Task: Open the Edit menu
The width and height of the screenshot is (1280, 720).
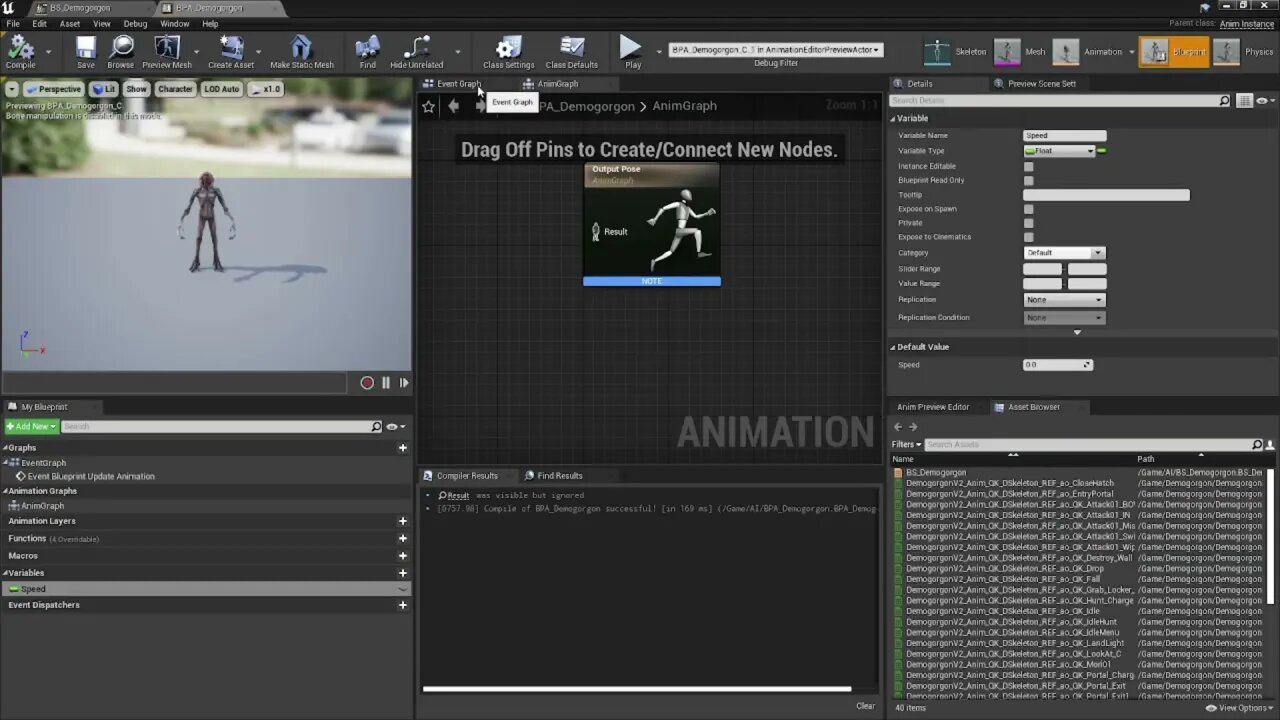Action: (x=39, y=23)
